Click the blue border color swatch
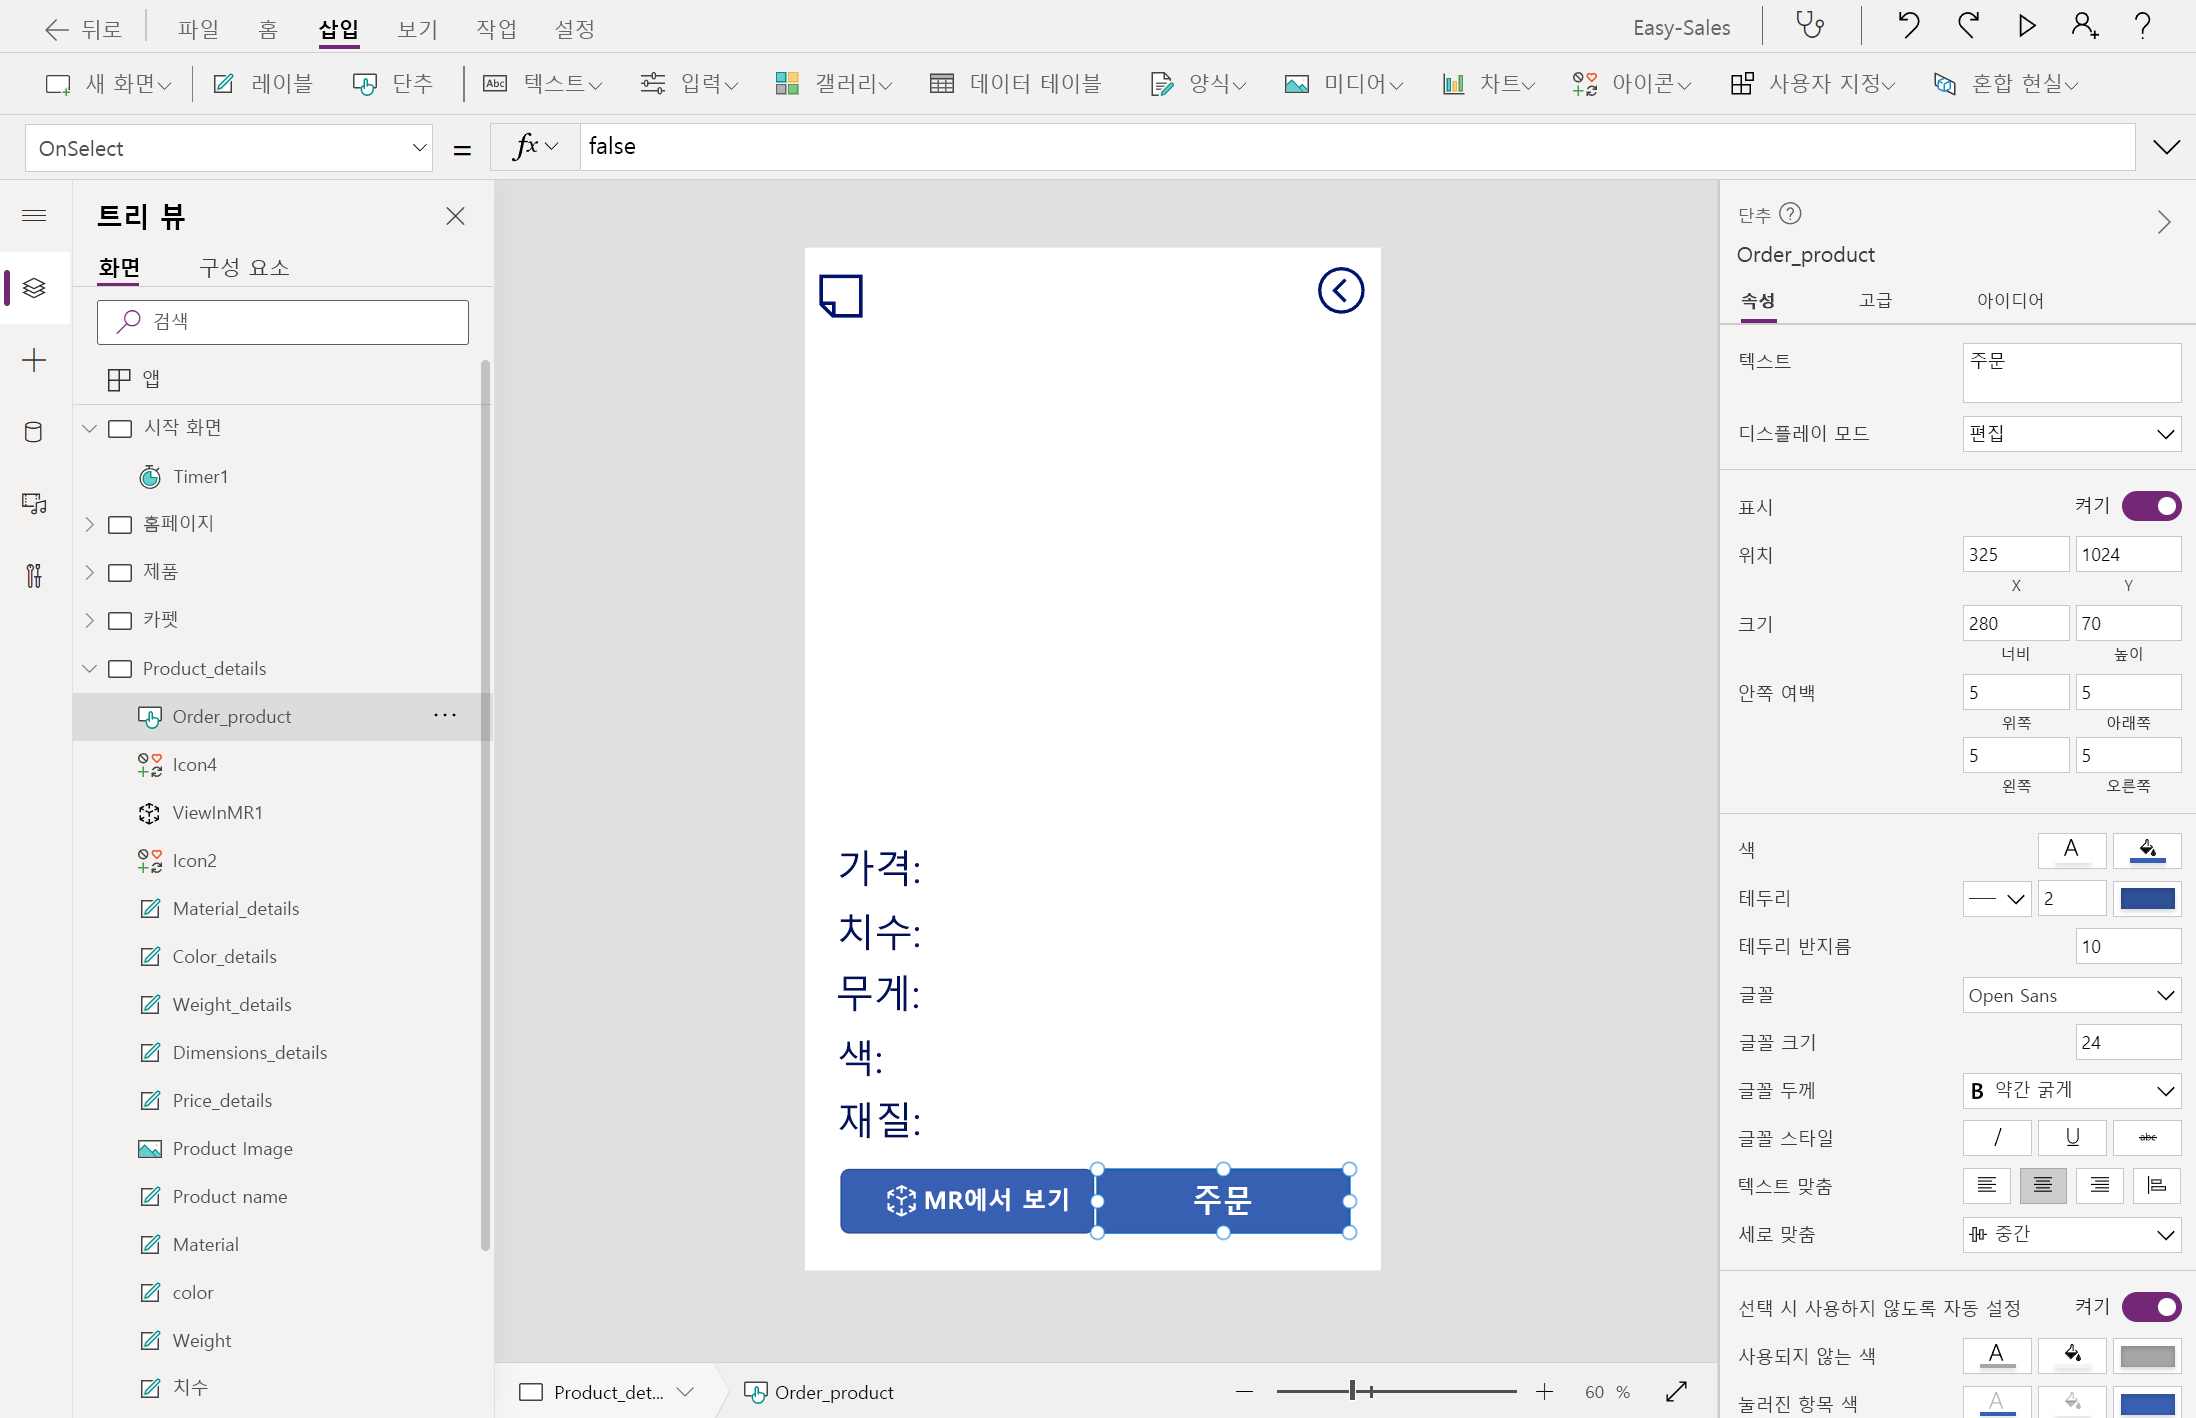The width and height of the screenshot is (2196, 1418). [x=2147, y=898]
